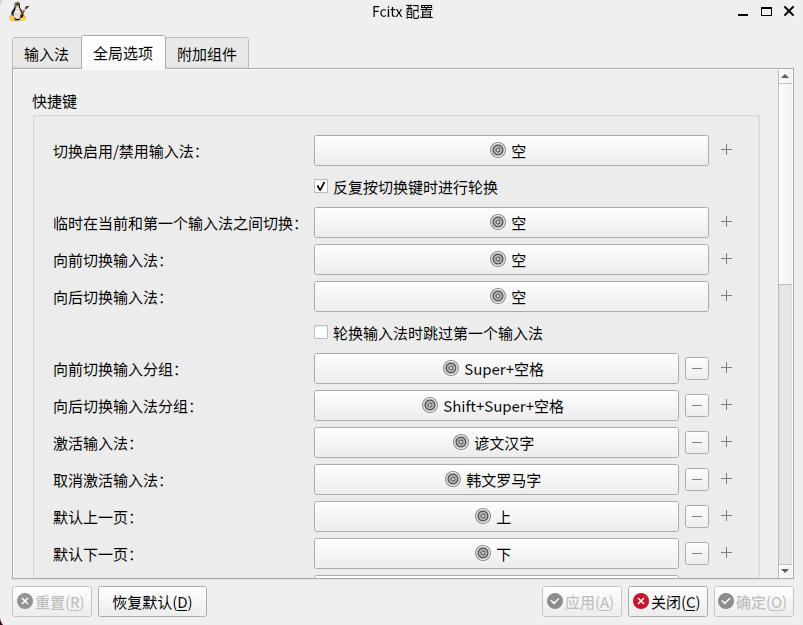Viewport: 803px width, 625px height.
Task: Remove shortcut for 默认上一页
Action: coord(697,516)
